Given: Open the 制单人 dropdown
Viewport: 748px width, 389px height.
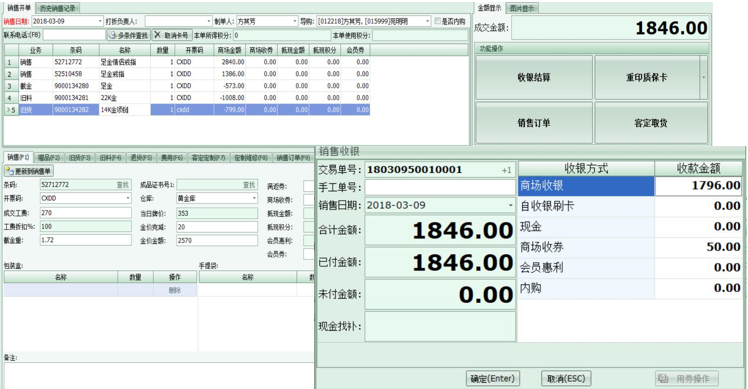Looking at the screenshot, I should (294, 21).
